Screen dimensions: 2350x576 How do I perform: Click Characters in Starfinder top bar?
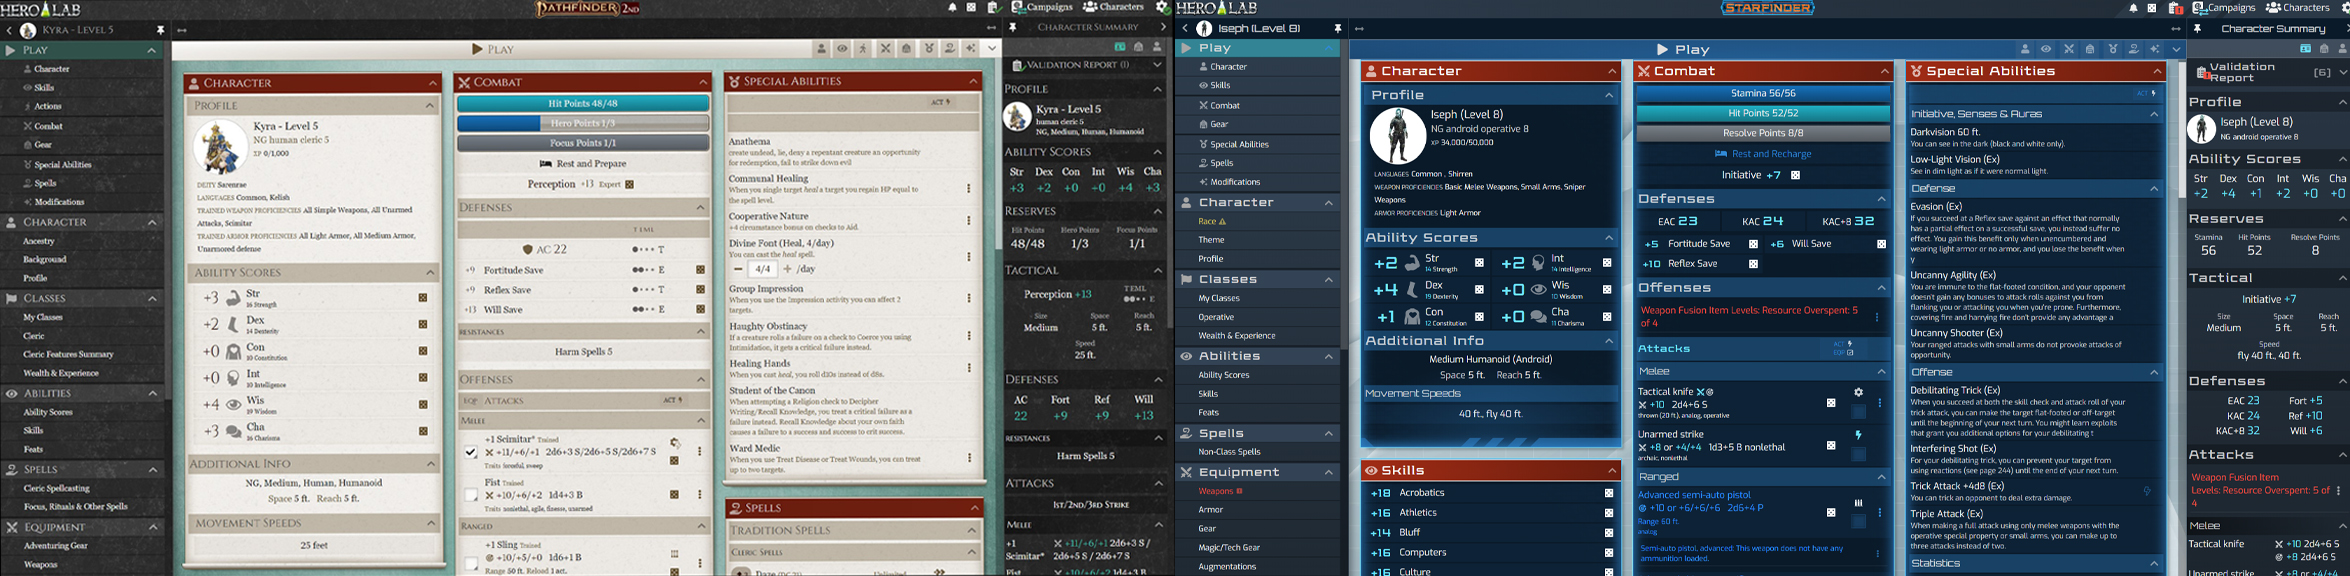(x=2300, y=7)
